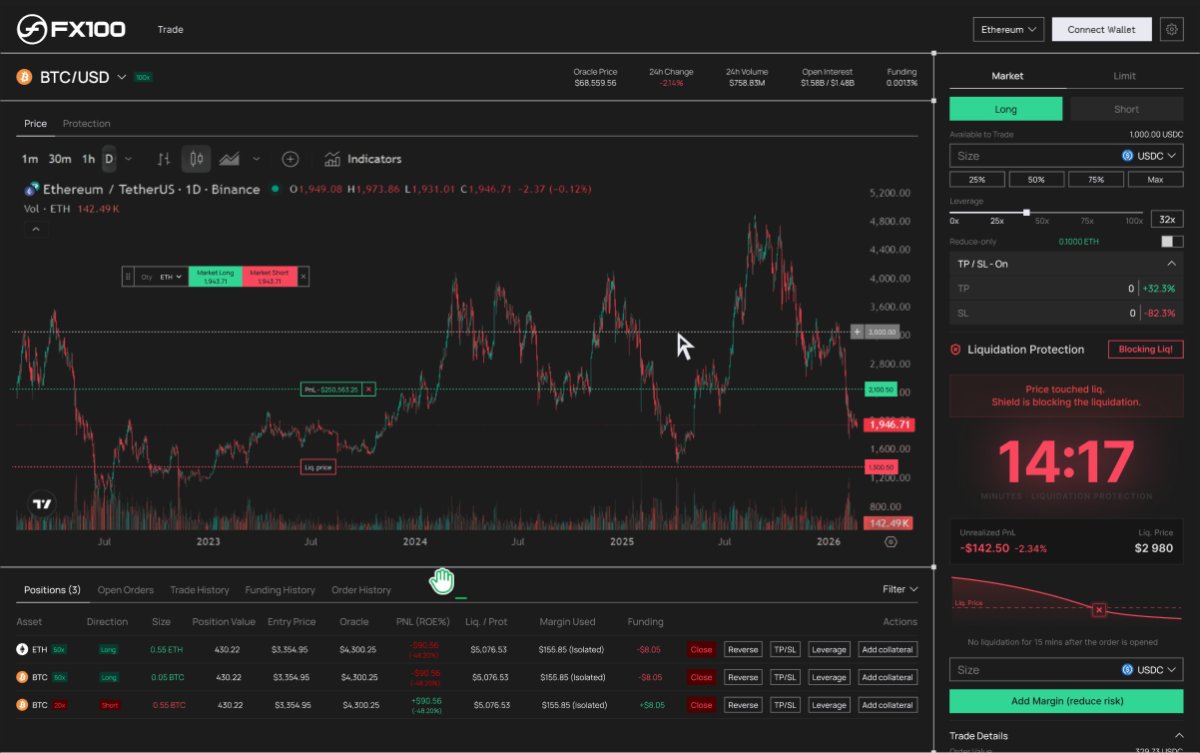
Task: Click the Market Short button in chart widget
Action: 269,277
